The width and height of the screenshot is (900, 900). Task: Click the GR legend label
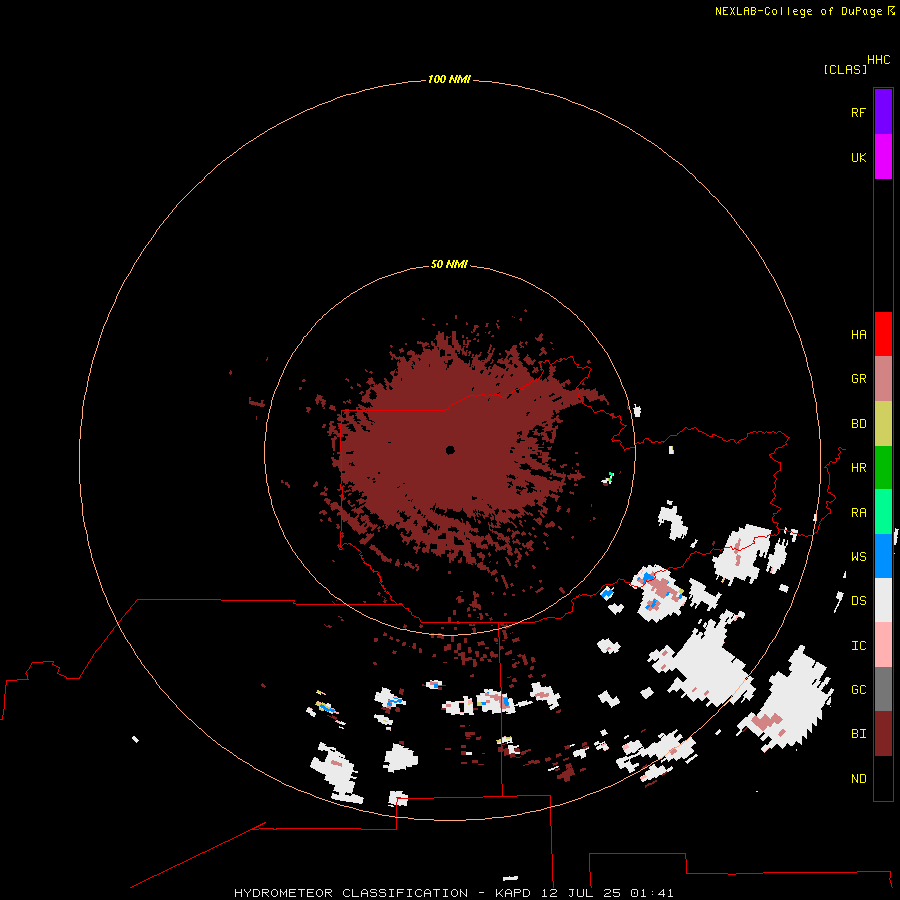(859, 379)
